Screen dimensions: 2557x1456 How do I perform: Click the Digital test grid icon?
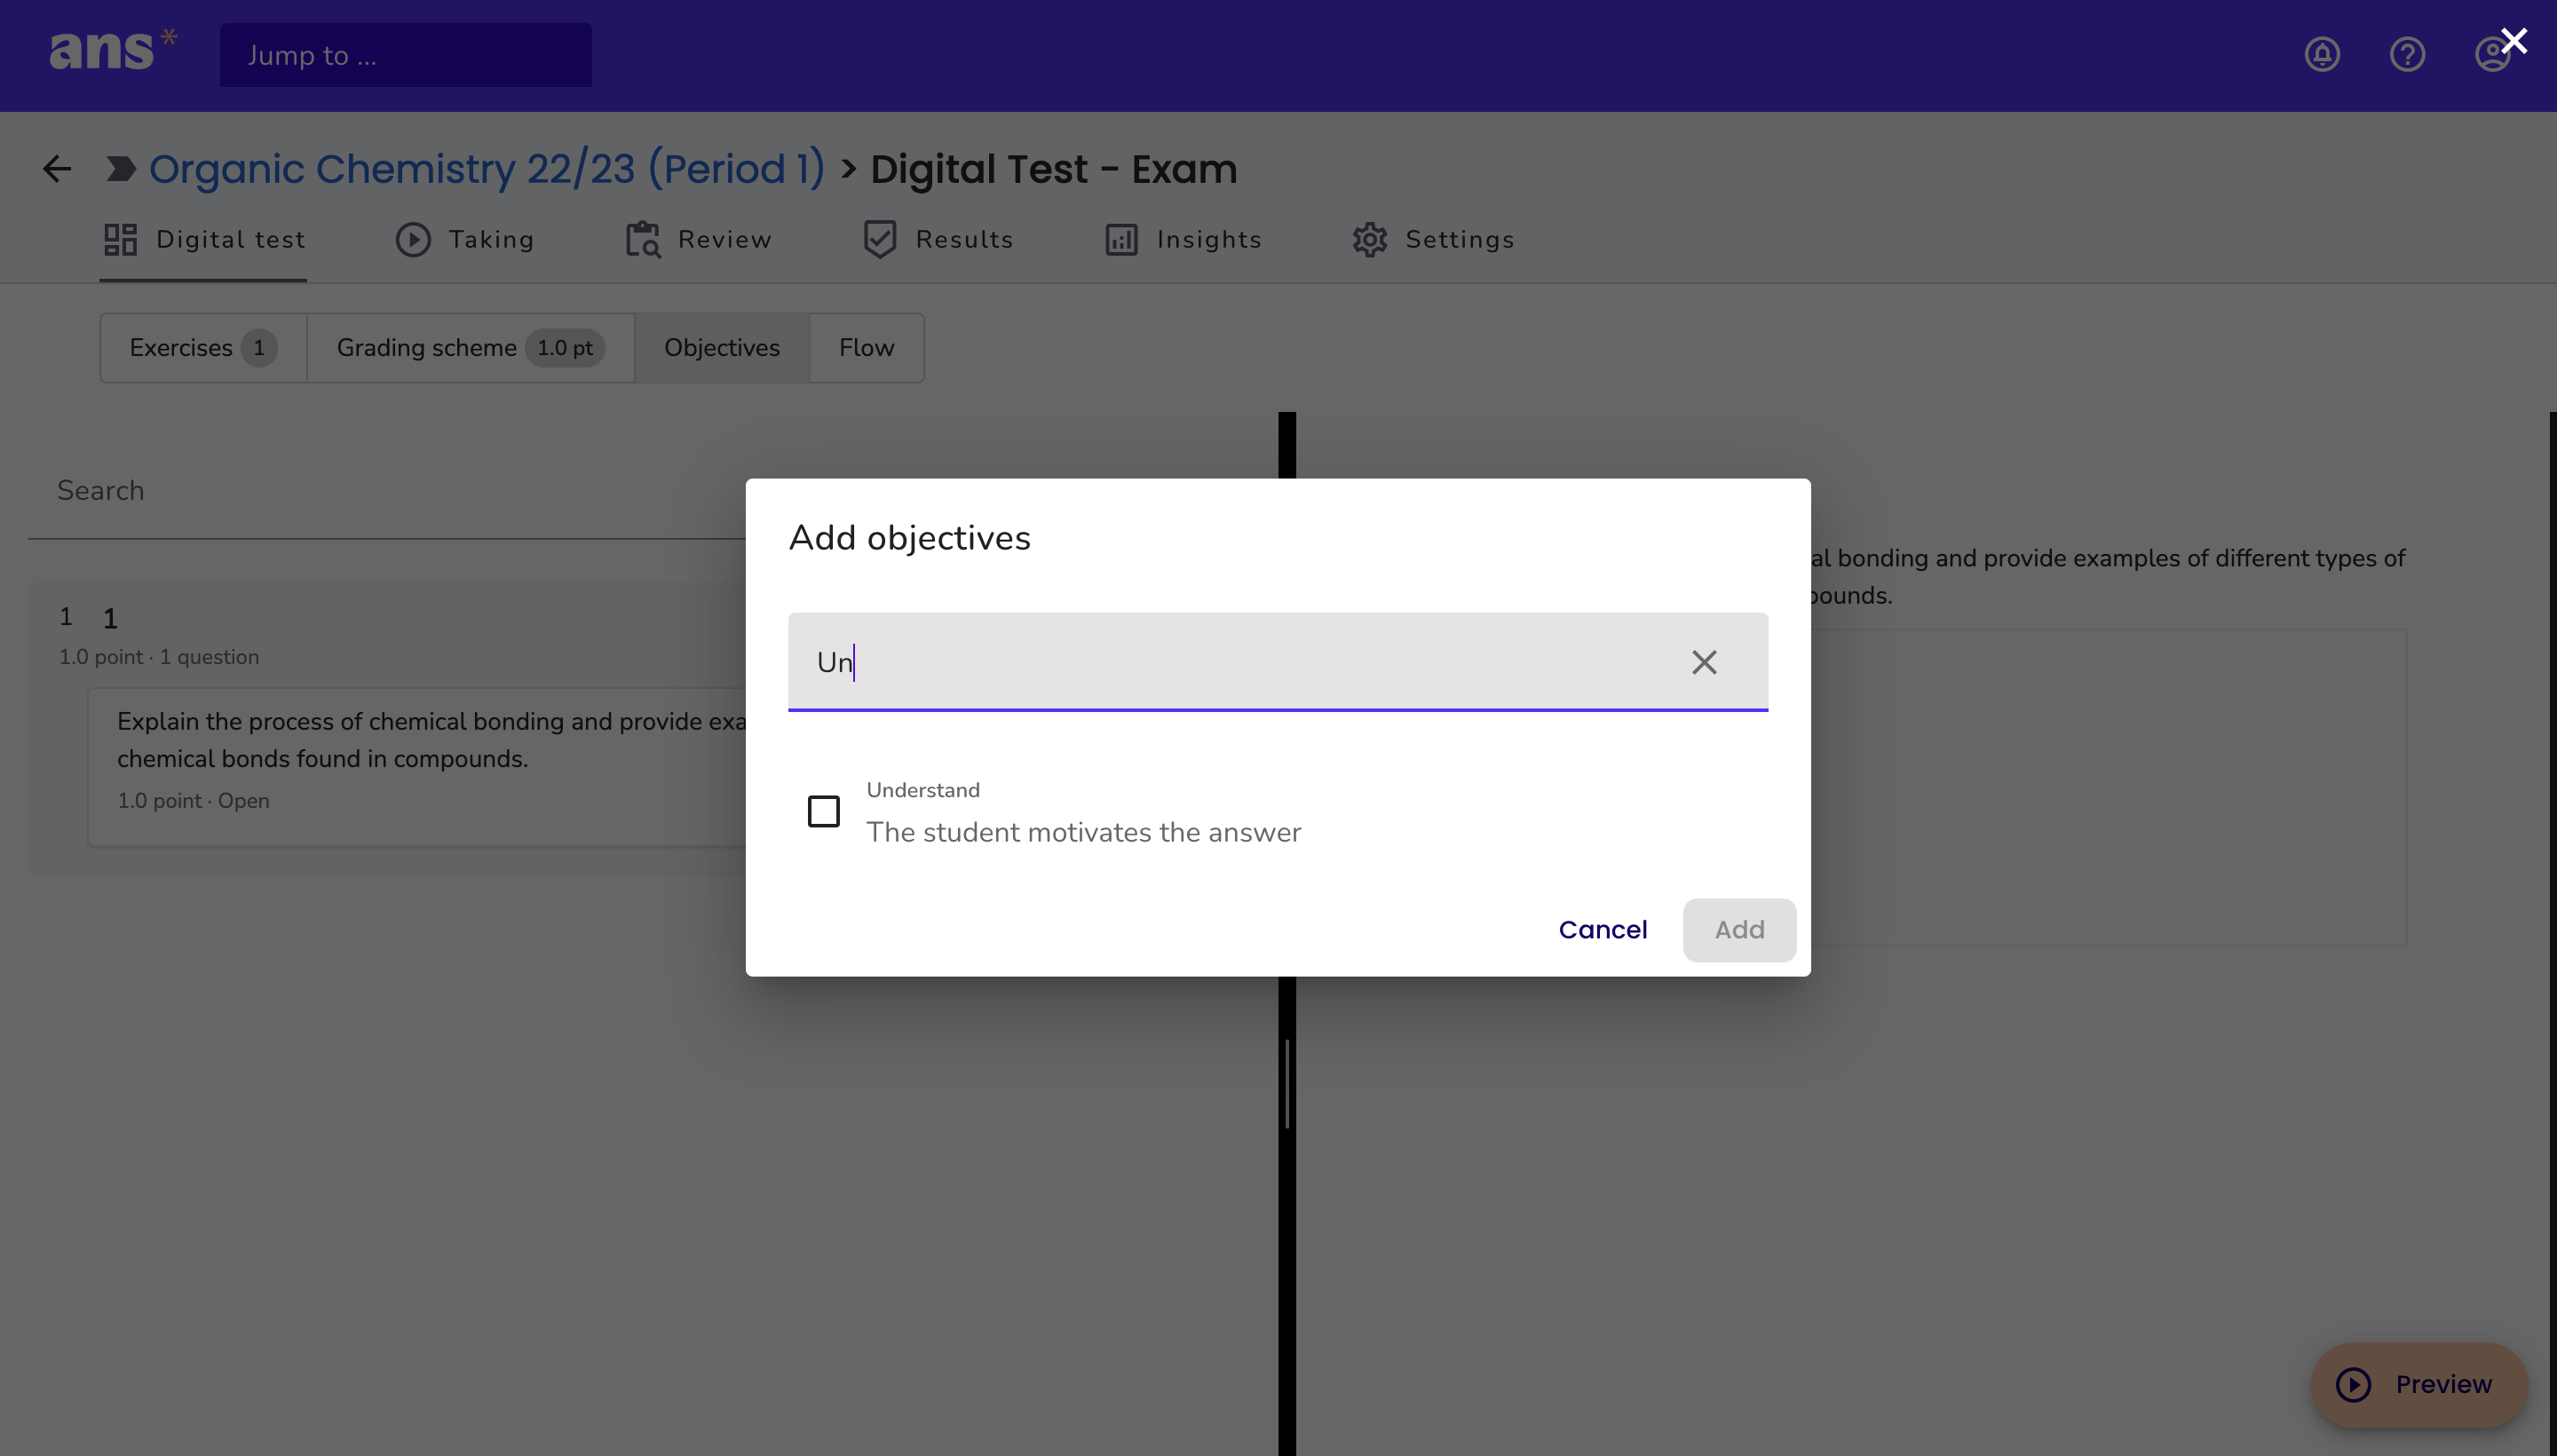(120, 240)
